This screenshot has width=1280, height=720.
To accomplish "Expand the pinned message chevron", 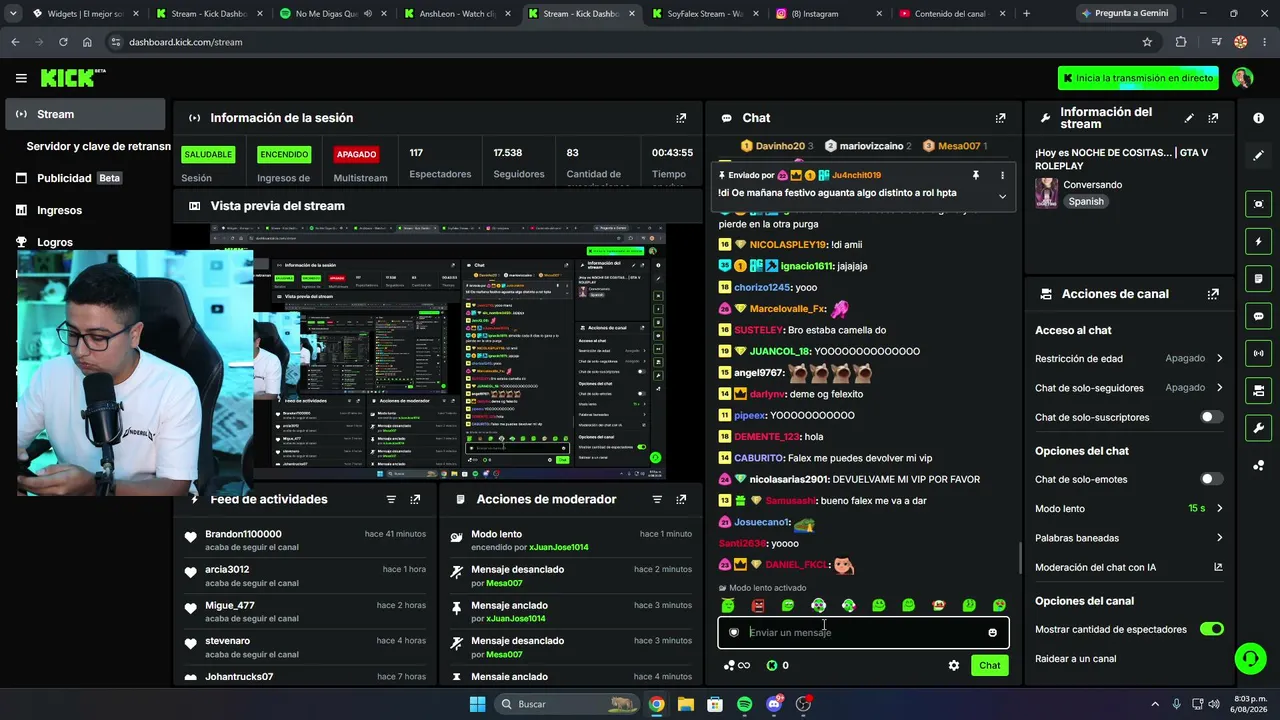I will pos(1002,196).
